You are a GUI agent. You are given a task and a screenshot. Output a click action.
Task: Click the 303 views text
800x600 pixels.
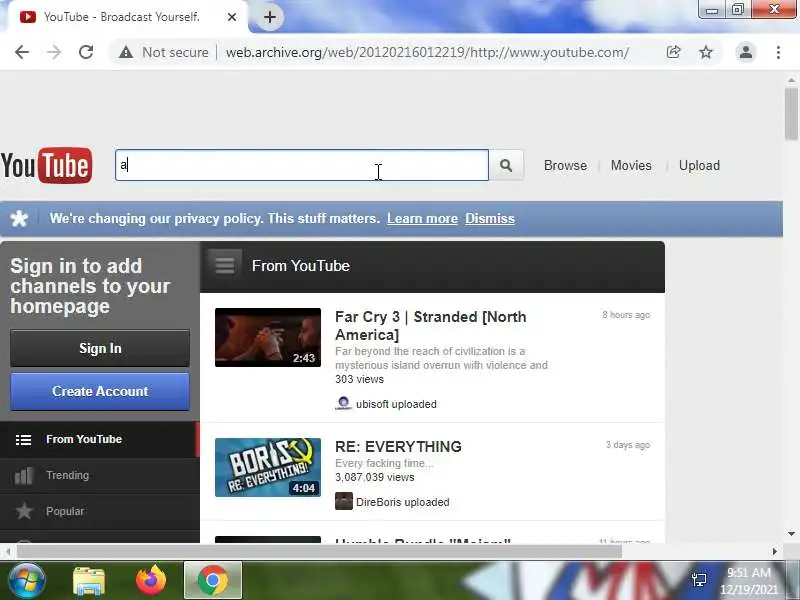click(x=359, y=379)
